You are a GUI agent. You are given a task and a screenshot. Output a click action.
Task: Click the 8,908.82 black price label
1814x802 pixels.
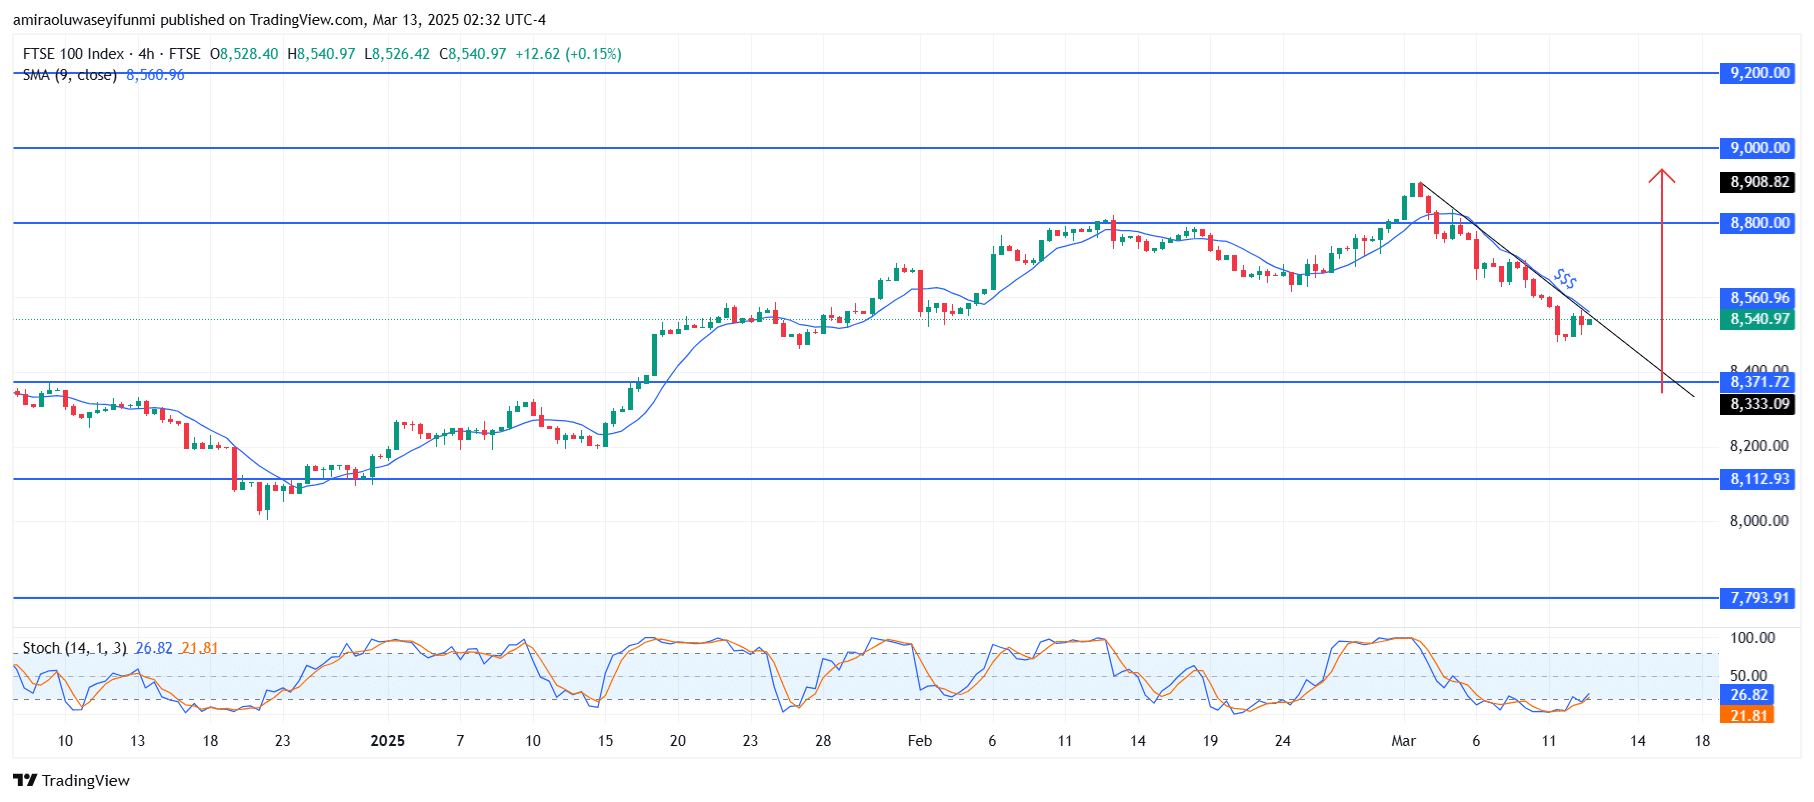point(1759,182)
